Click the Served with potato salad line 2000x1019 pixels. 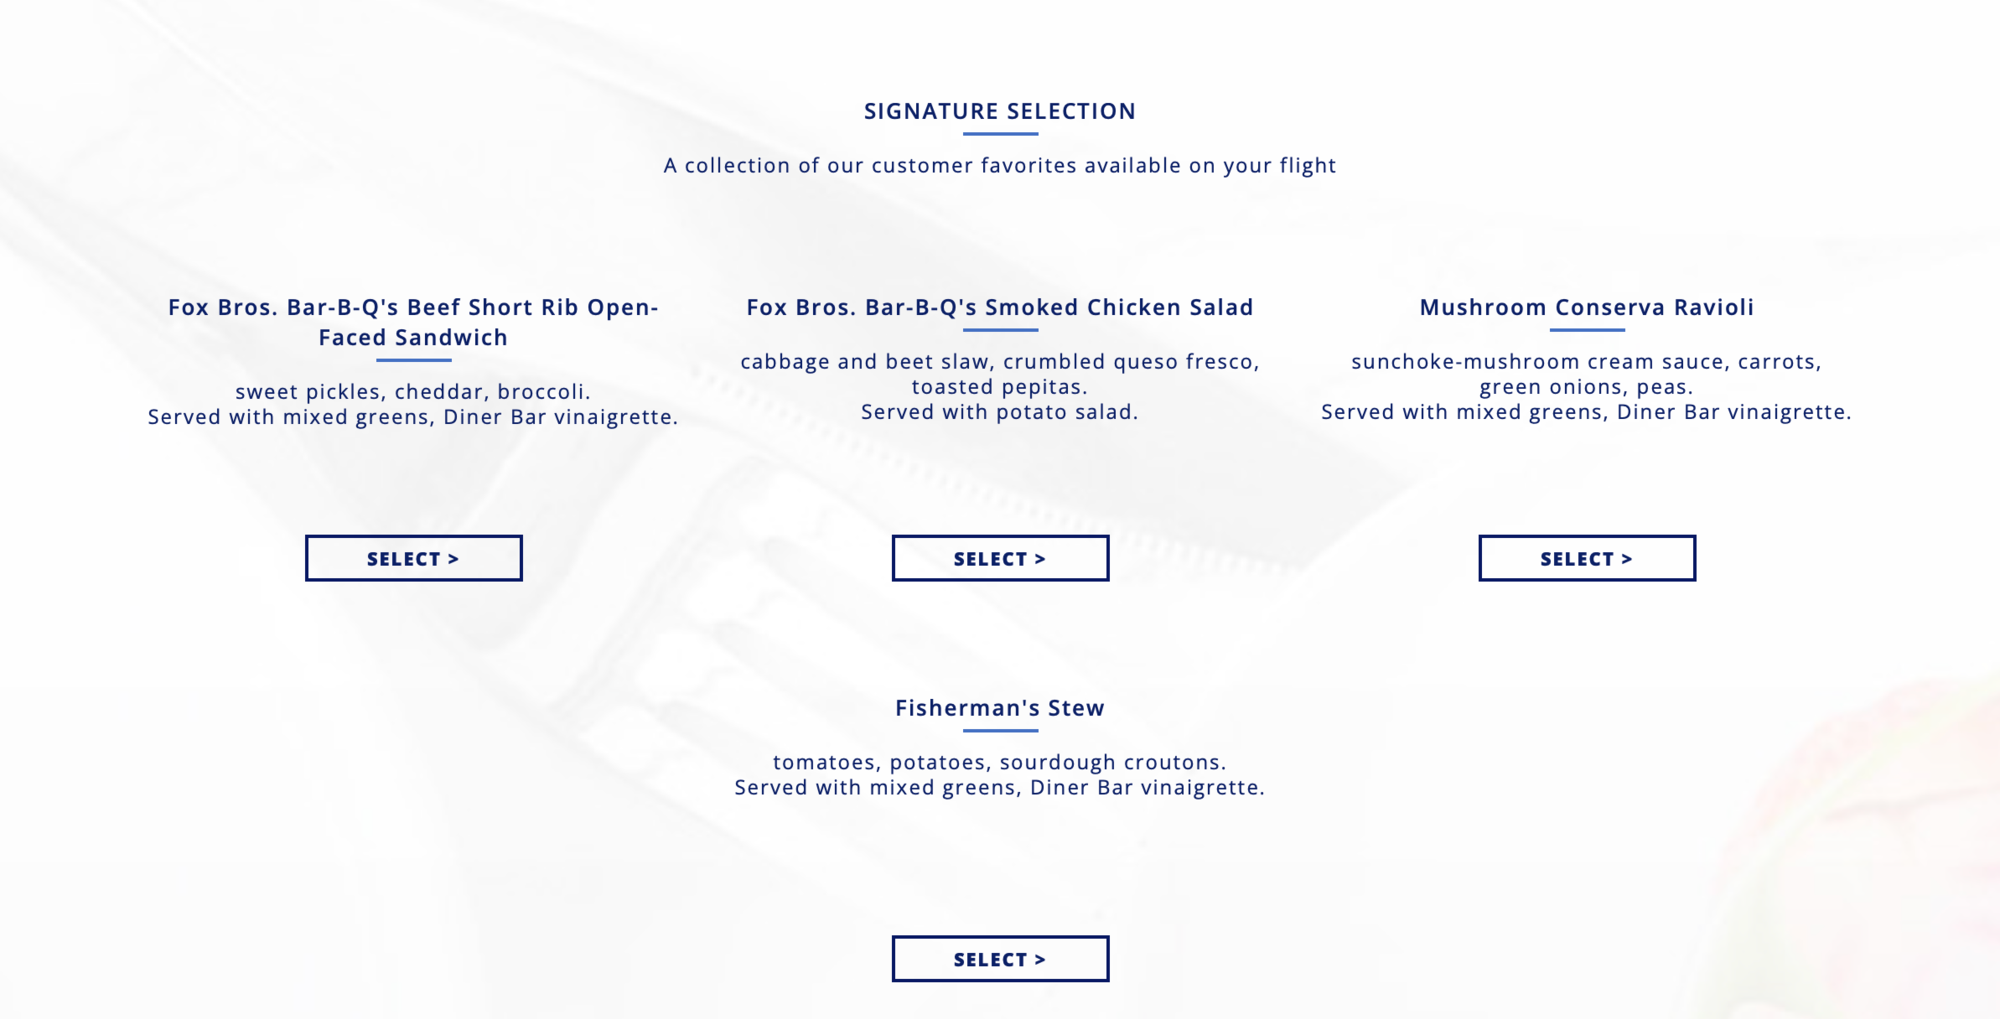[1000, 412]
